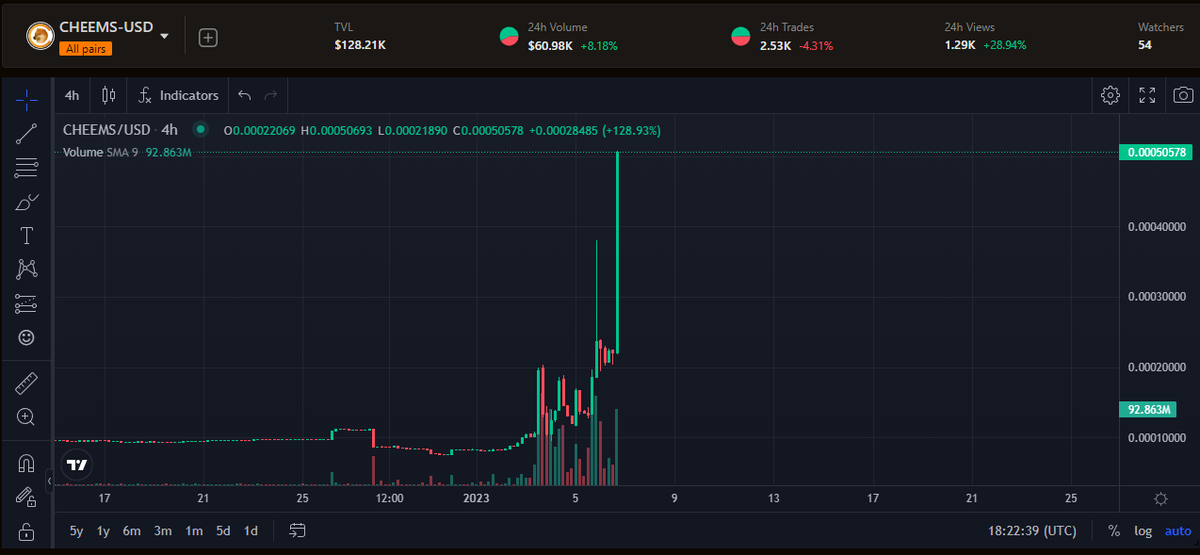Screen dimensions: 1200x555
Task: Enter fullscreen chart mode
Action: point(1147,95)
